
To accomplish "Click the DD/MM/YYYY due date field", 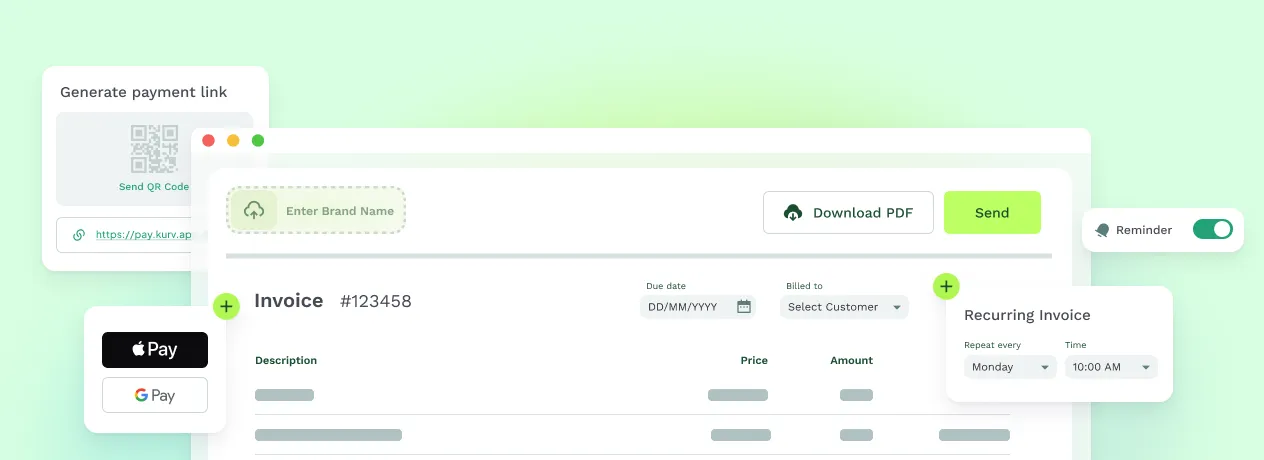I will click(x=684, y=307).
